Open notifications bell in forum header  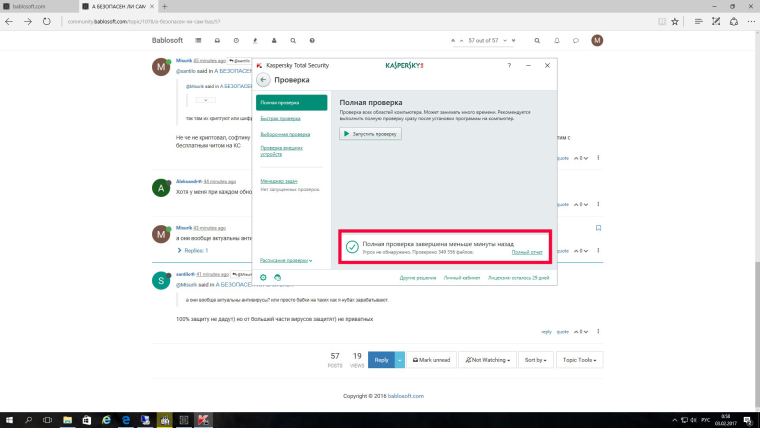(557, 41)
